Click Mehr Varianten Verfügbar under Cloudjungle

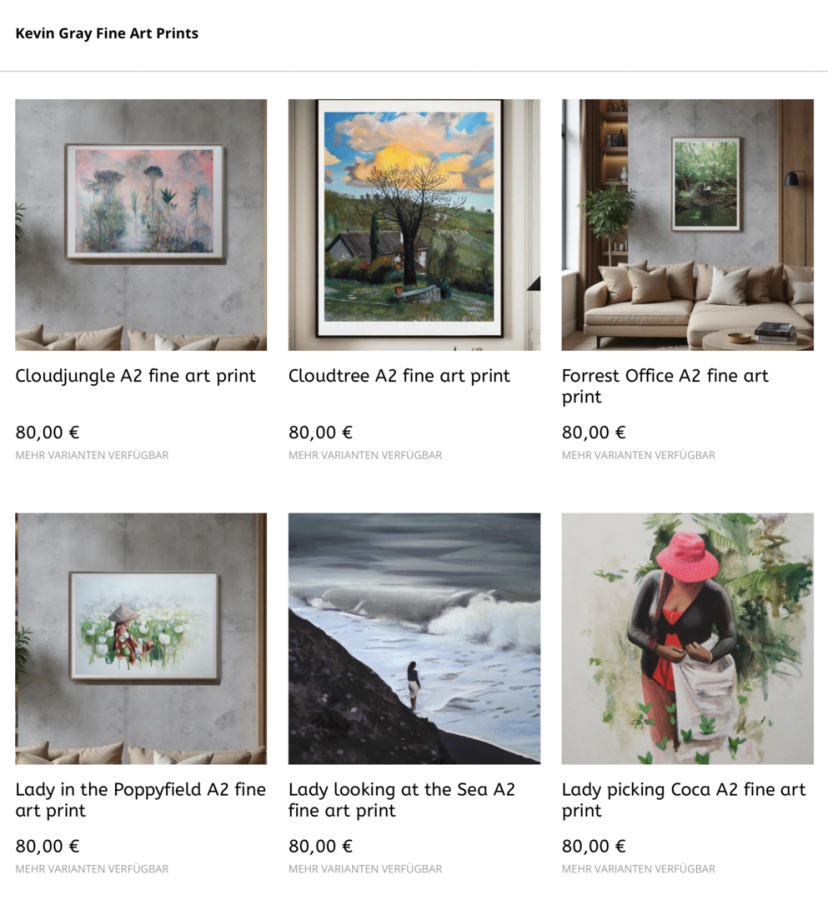click(92, 455)
